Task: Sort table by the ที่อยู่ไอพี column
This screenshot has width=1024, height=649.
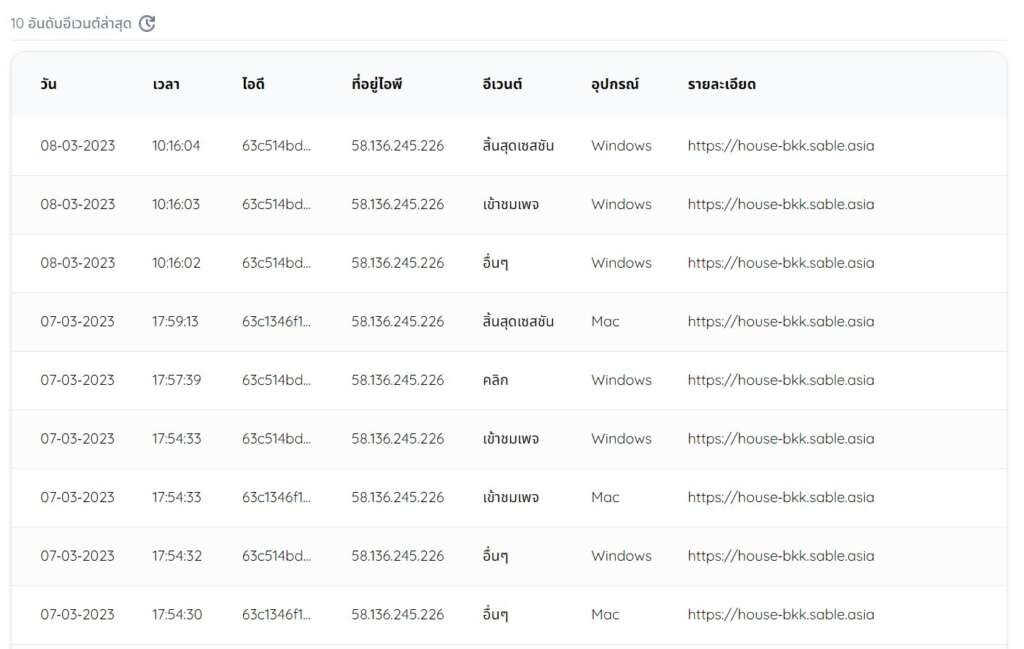Action: [376, 84]
